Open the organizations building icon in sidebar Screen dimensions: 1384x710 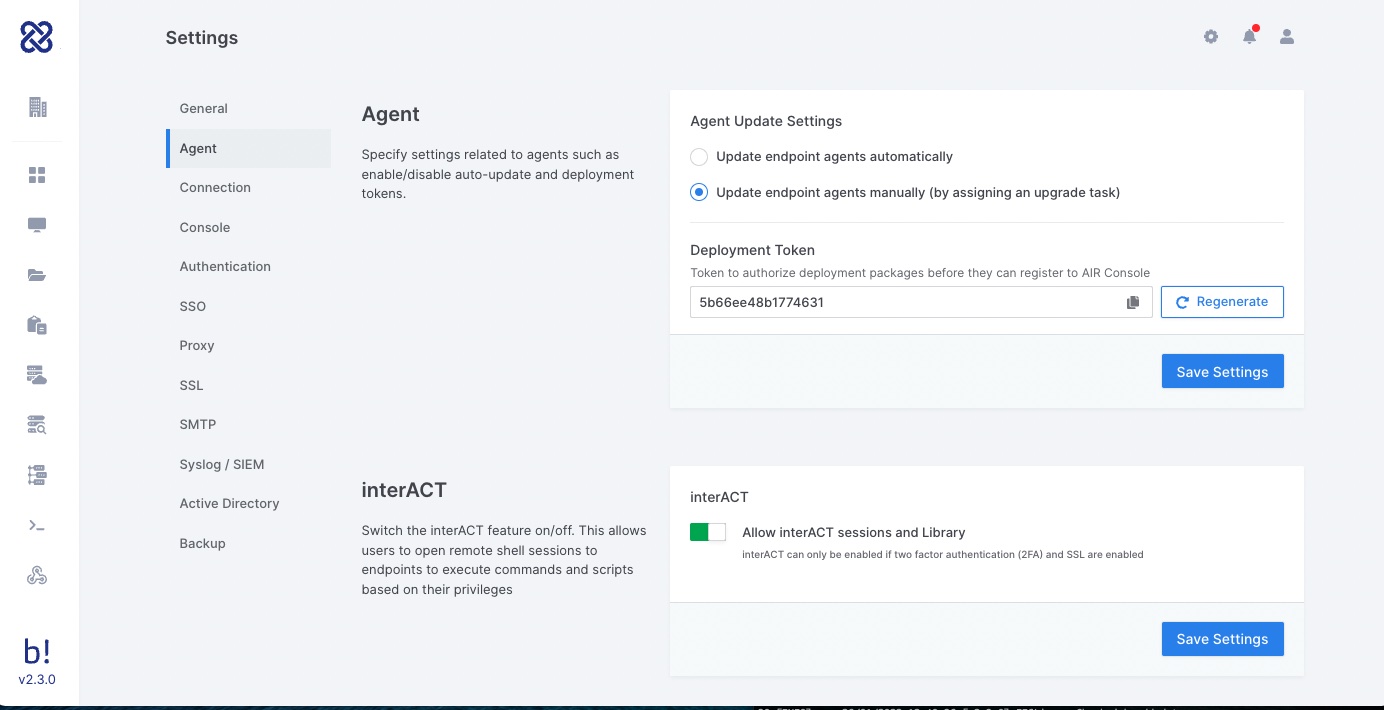click(38, 107)
